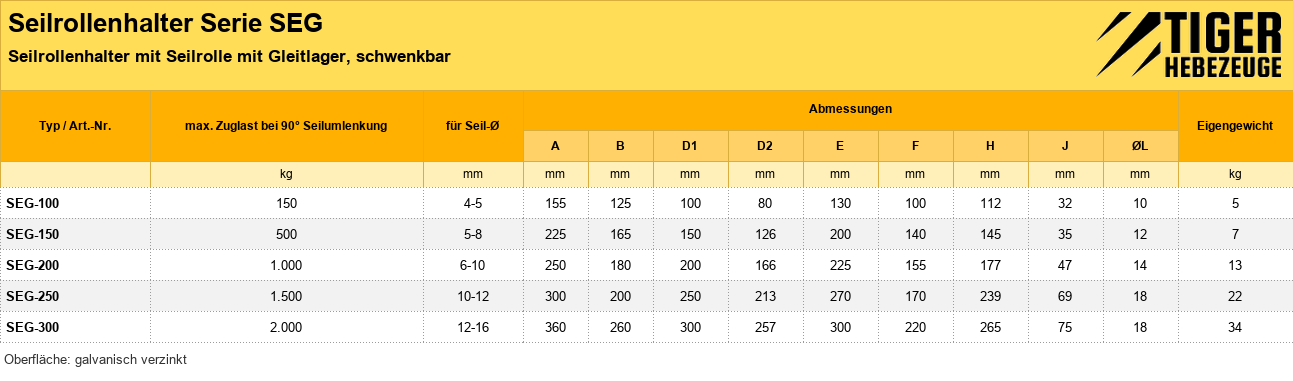1293x381 pixels.
Task: Click the max. Zuglast column header
Action: pos(287,126)
